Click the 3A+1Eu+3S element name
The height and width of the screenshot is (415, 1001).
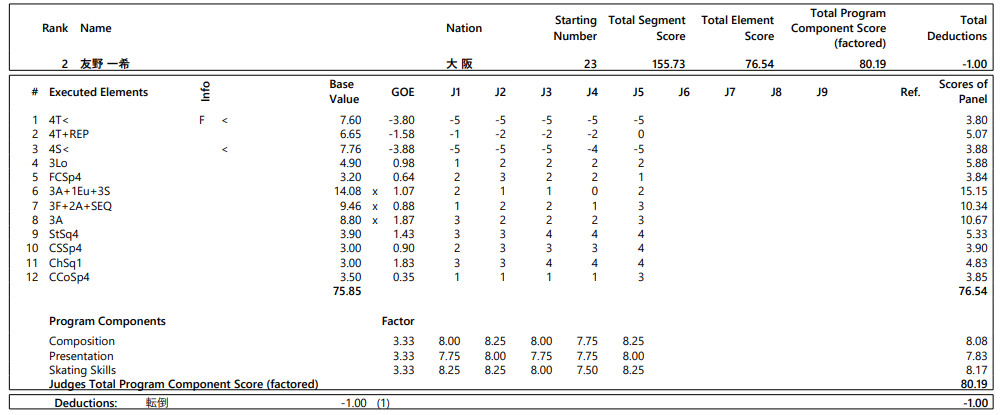coord(80,191)
